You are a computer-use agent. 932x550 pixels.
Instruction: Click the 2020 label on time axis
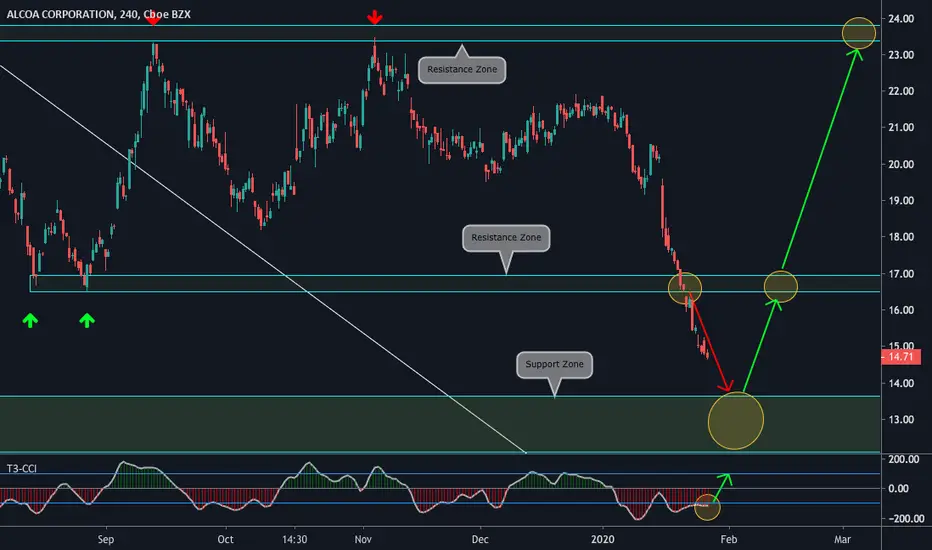click(x=602, y=539)
